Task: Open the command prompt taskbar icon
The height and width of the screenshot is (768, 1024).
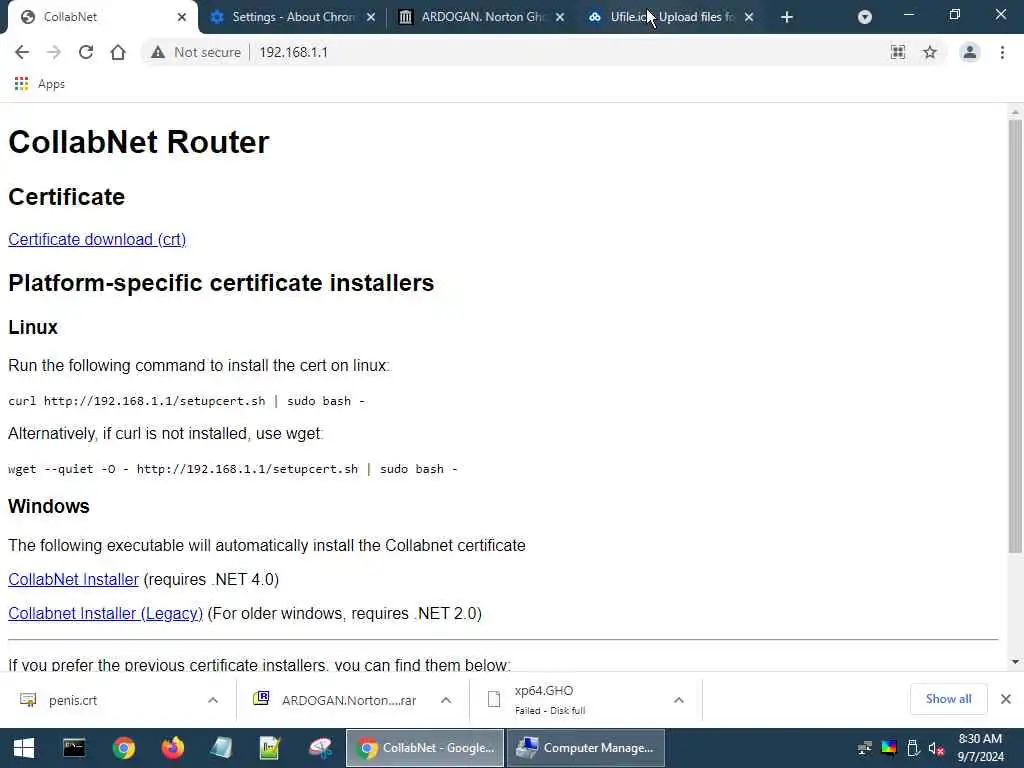Action: [x=74, y=748]
